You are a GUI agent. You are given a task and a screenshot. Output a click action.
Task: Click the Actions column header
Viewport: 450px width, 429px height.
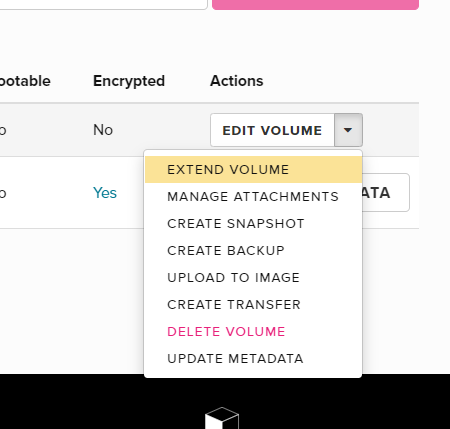[237, 81]
